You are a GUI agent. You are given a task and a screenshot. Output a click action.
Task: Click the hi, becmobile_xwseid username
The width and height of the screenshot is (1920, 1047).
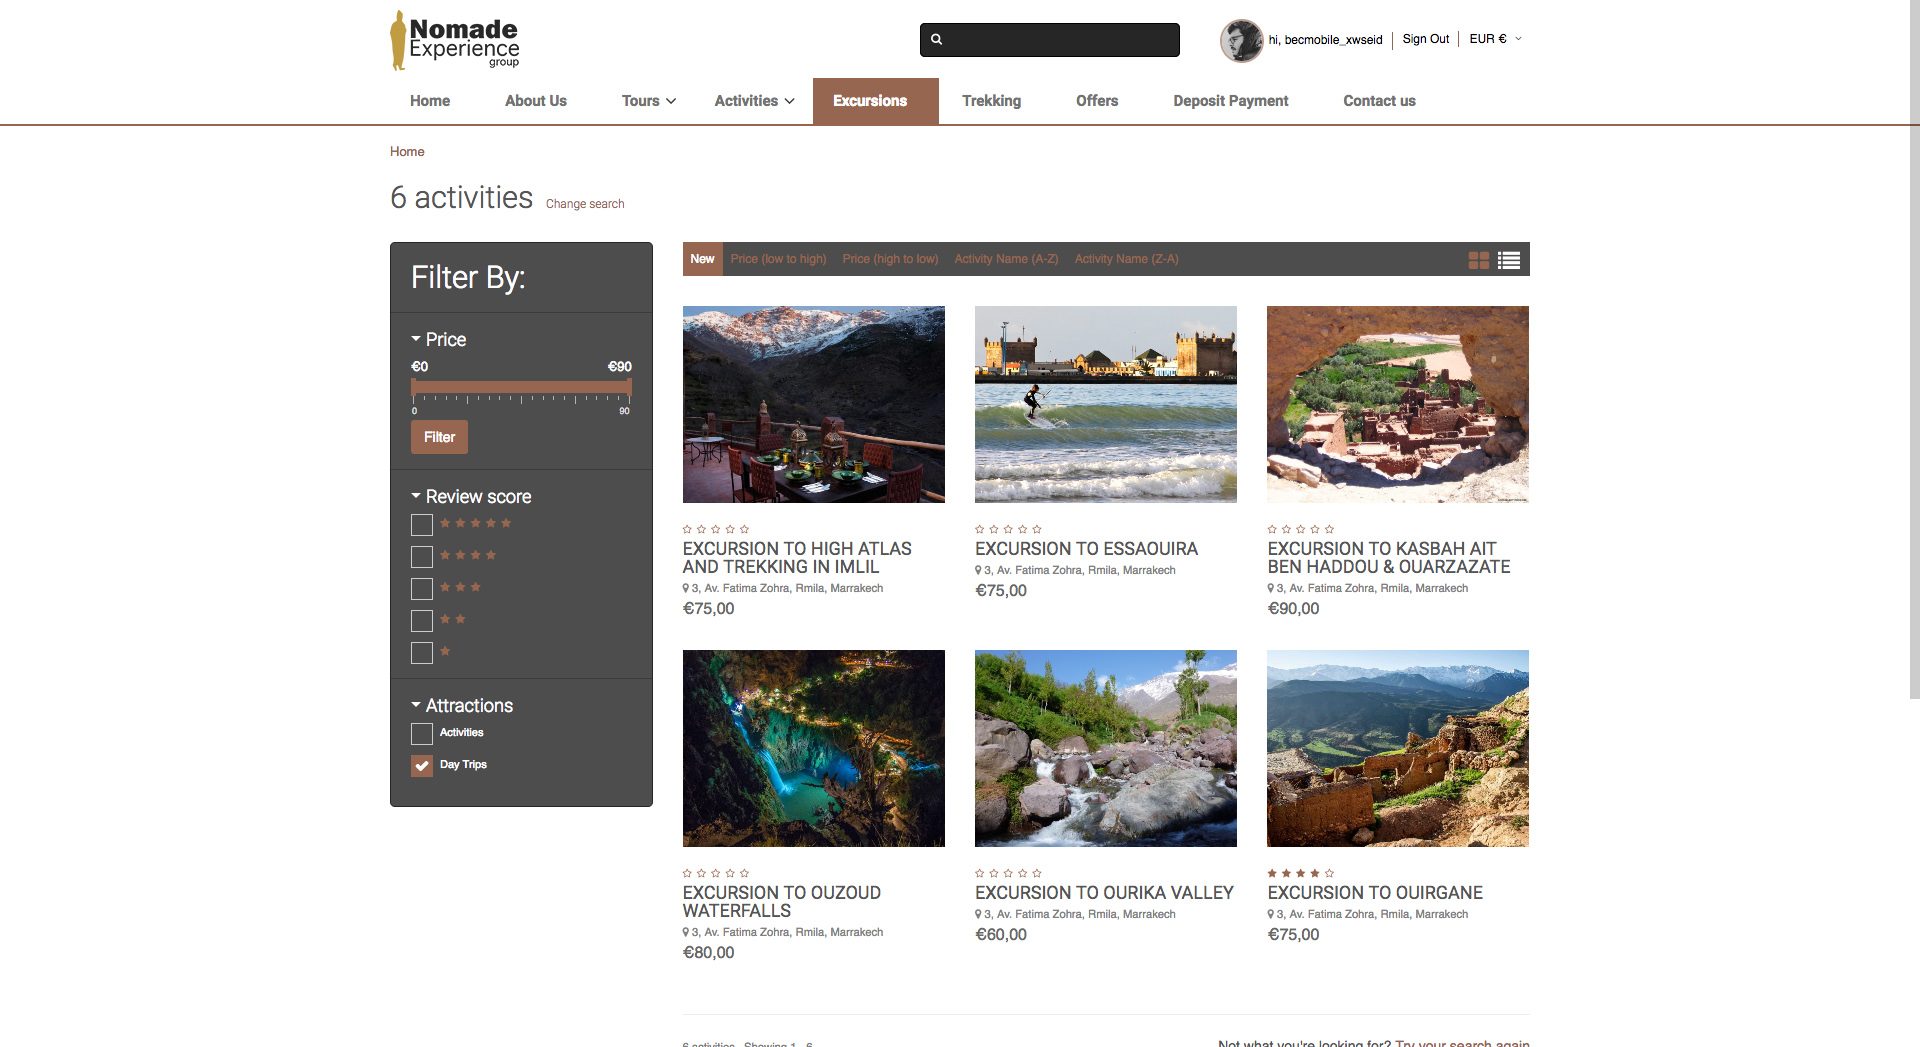pyautogui.click(x=1325, y=40)
